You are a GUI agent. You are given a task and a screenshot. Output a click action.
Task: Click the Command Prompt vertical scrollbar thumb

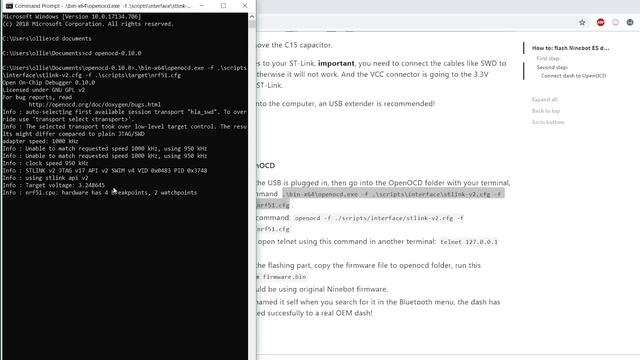point(252,24)
